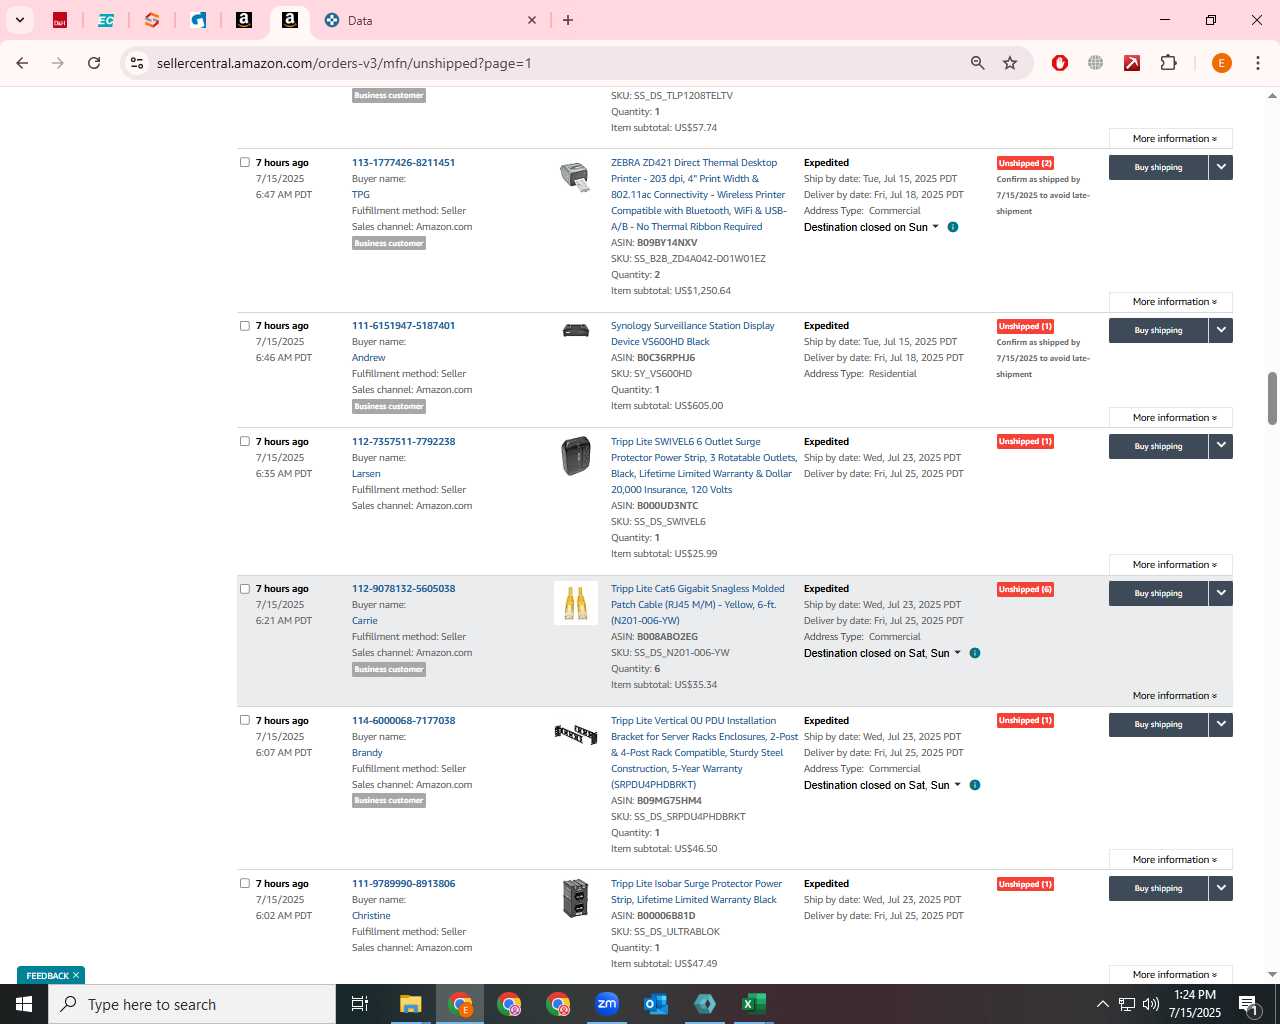Expand More information for Synology order
Image resolution: width=1280 pixels, height=1024 pixels.
pyautogui.click(x=1170, y=418)
